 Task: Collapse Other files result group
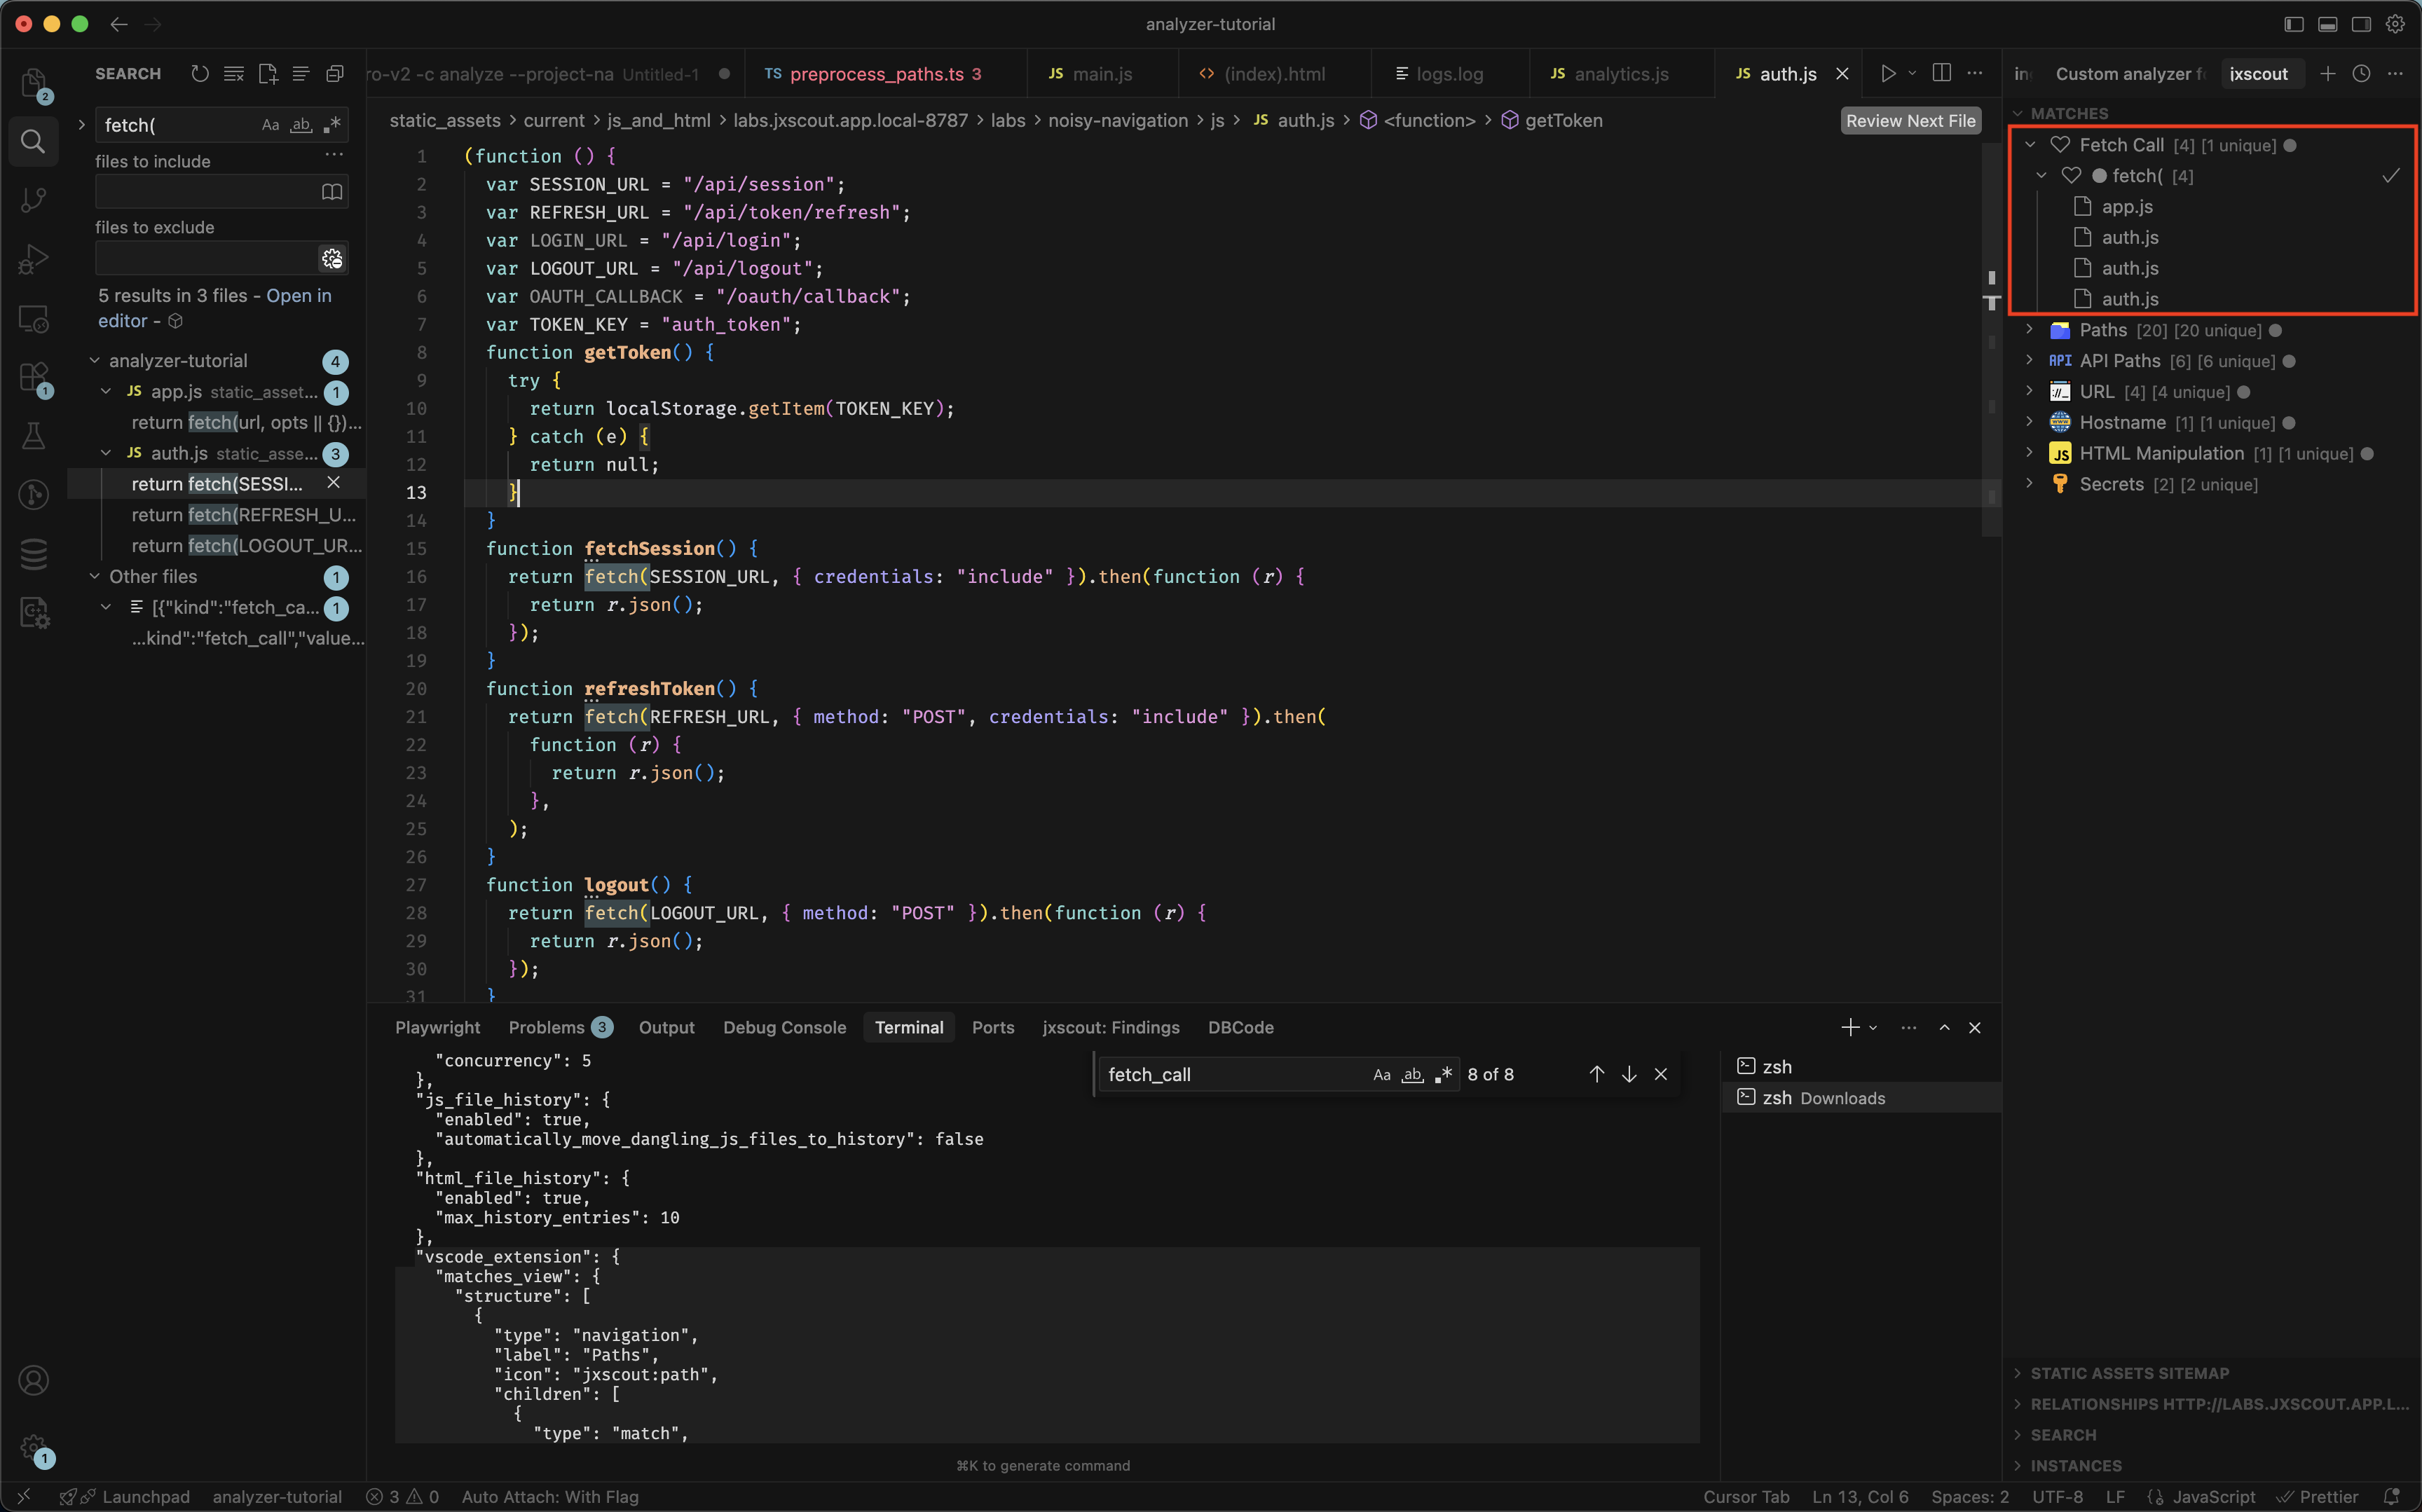tap(94, 576)
